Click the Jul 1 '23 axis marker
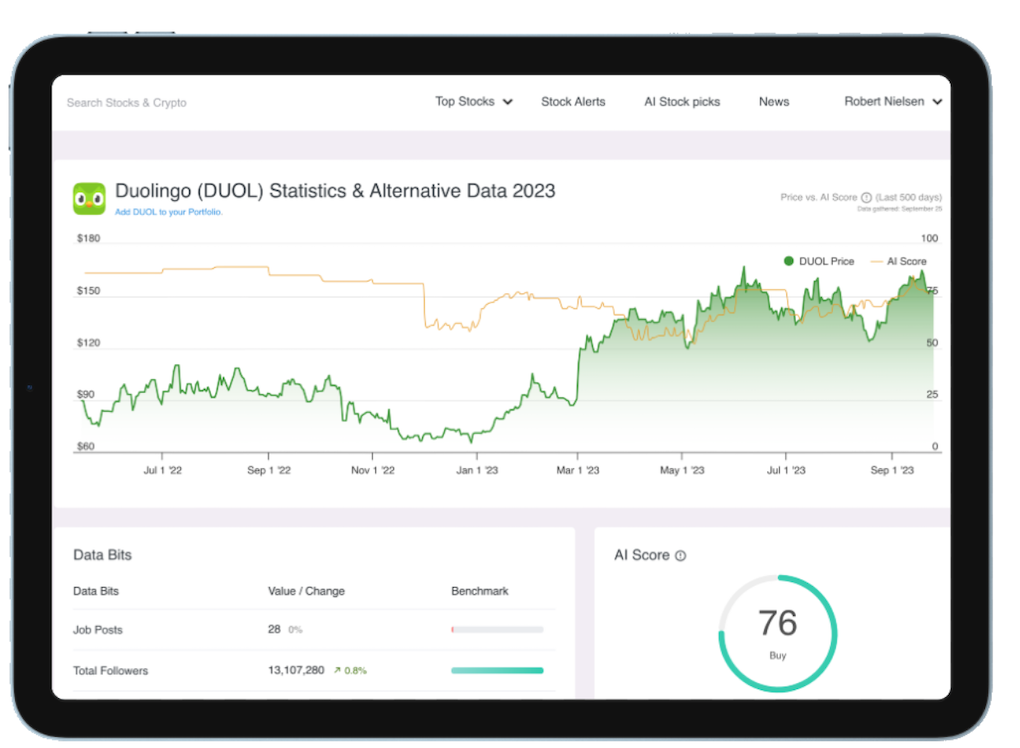 coord(786,470)
